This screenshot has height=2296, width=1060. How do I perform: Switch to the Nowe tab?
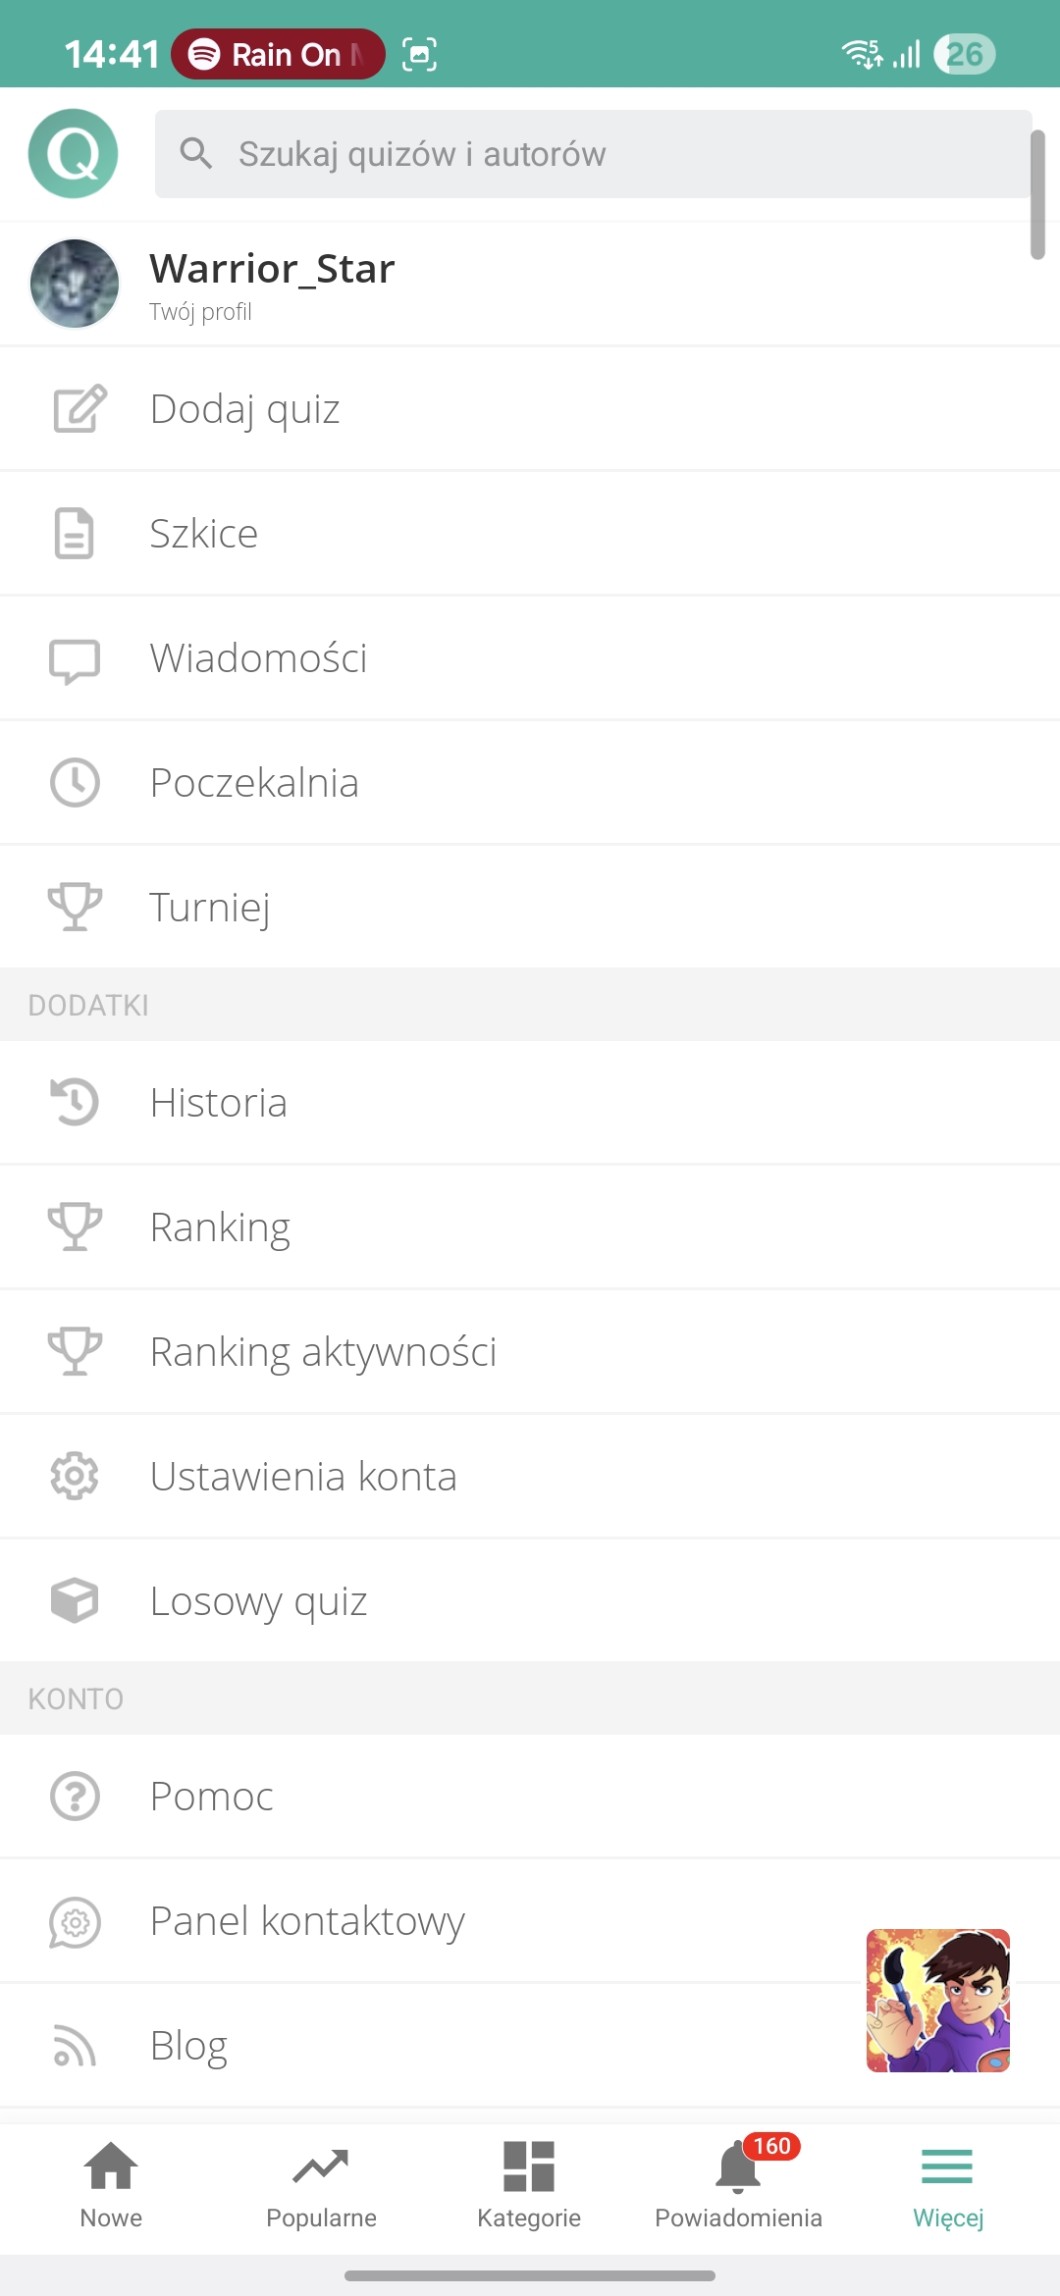tap(111, 2186)
